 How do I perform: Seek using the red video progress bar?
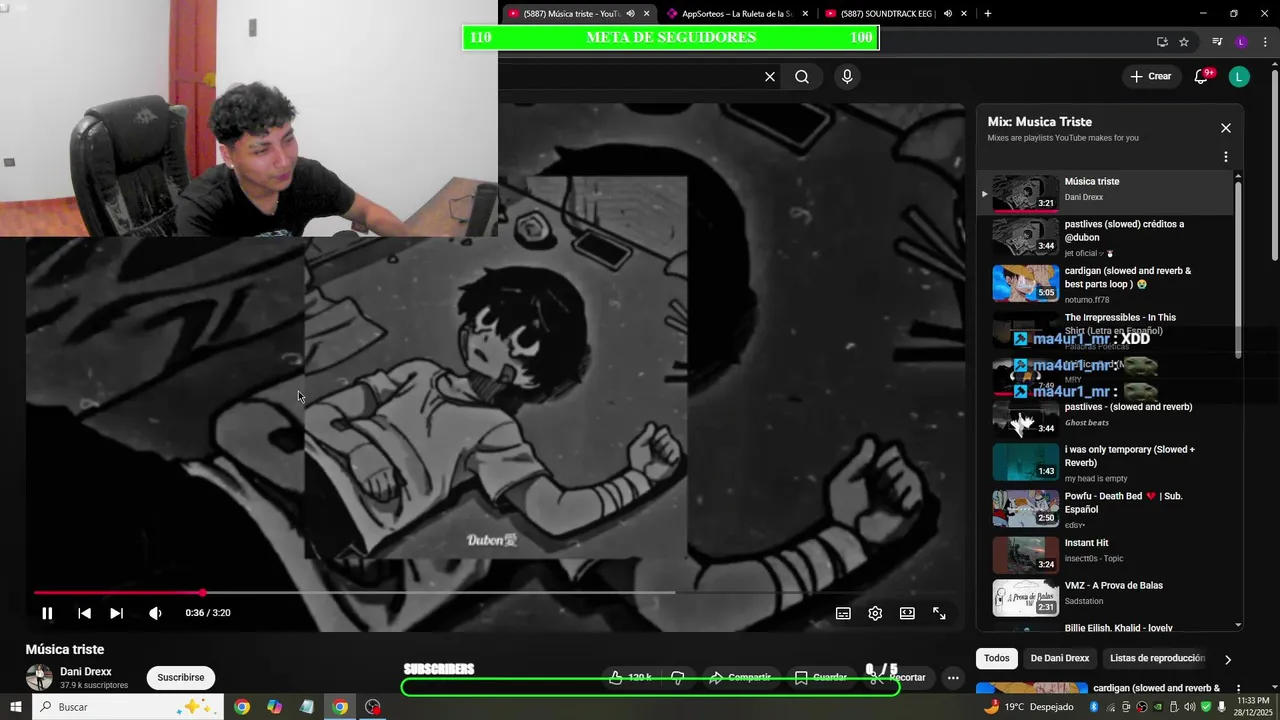click(494, 593)
